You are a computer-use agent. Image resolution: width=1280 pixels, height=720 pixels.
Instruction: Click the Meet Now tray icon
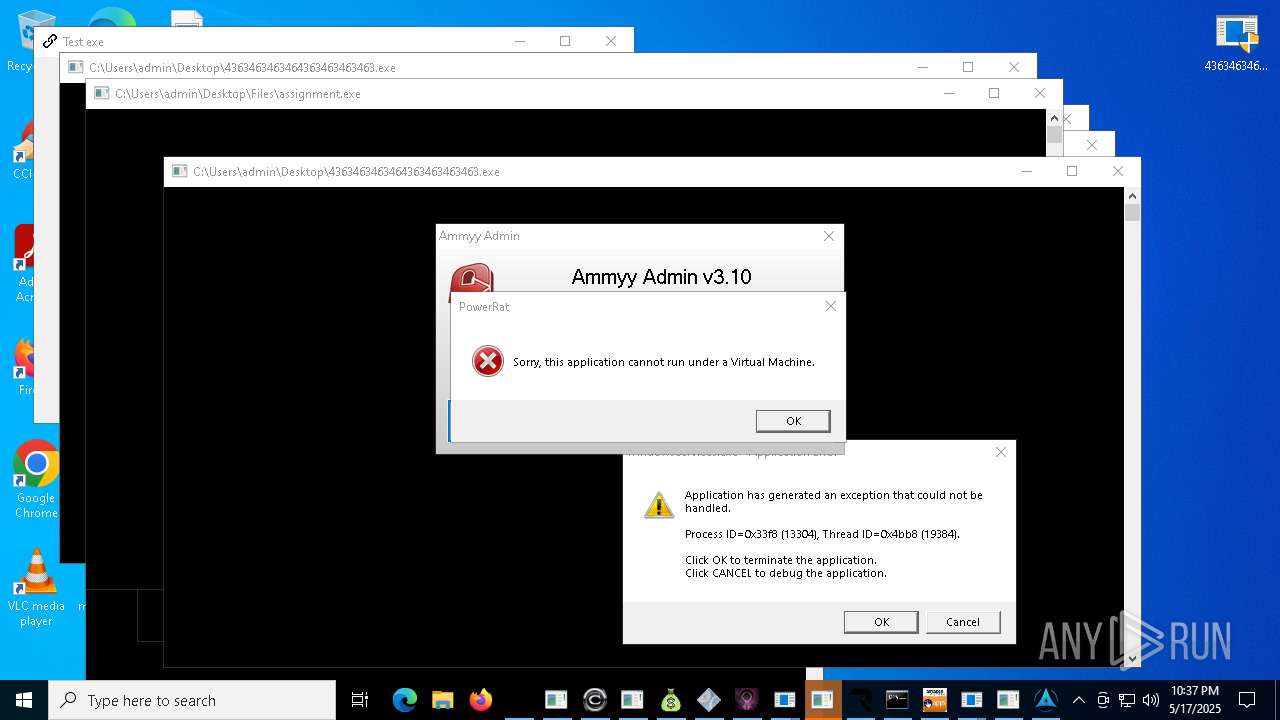point(1103,700)
